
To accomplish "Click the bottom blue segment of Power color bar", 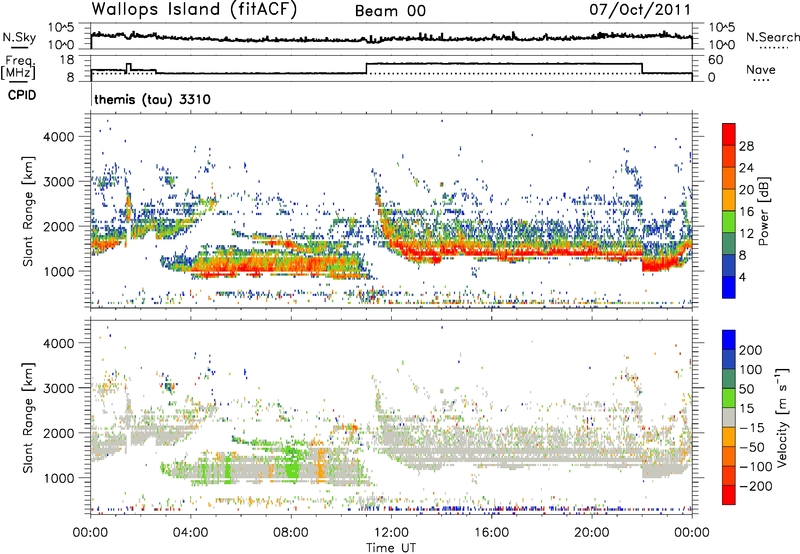I will pos(729,287).
